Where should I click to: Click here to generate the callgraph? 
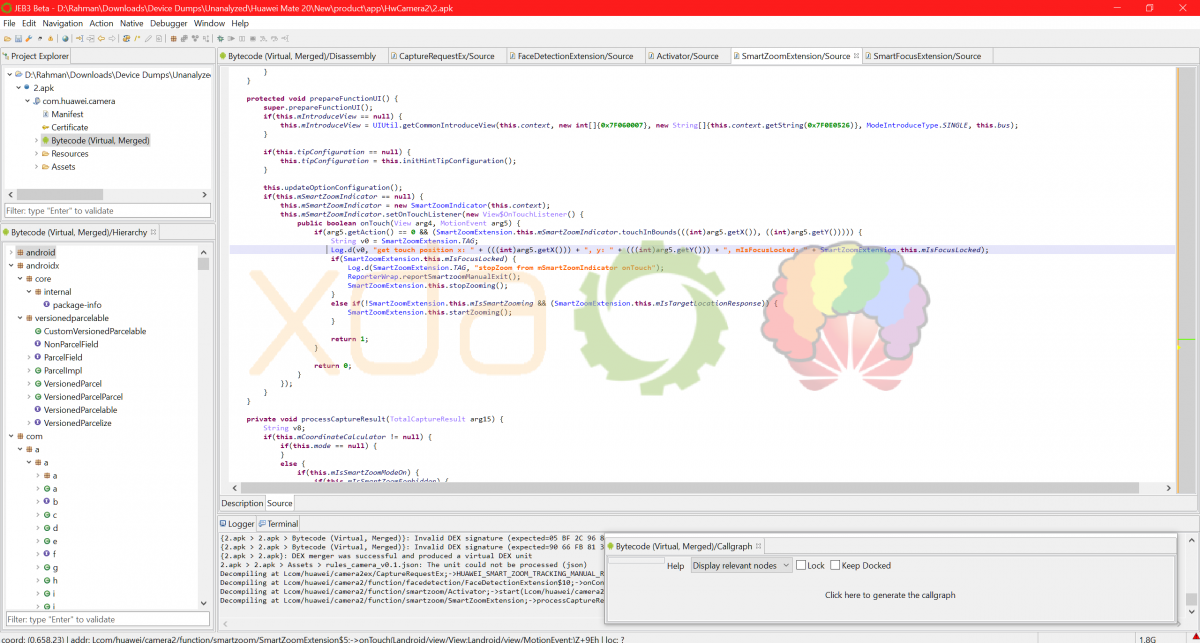tap(890, 595)
